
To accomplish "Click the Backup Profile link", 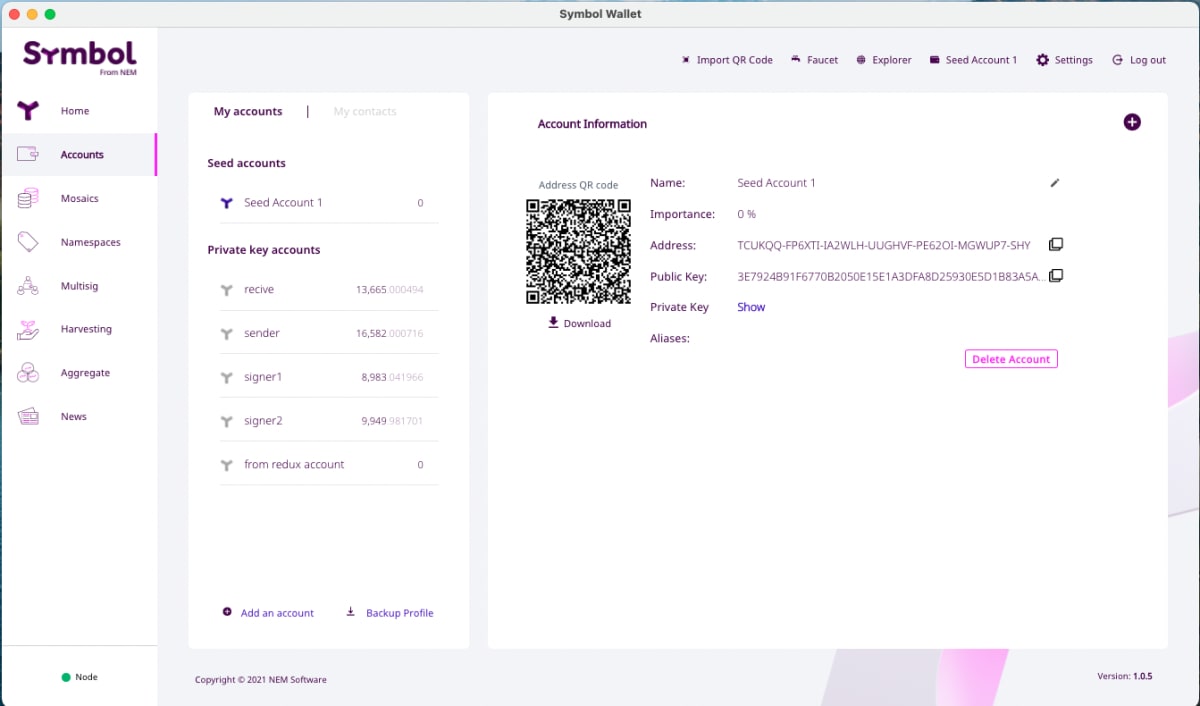I will (x=400, y=613).
